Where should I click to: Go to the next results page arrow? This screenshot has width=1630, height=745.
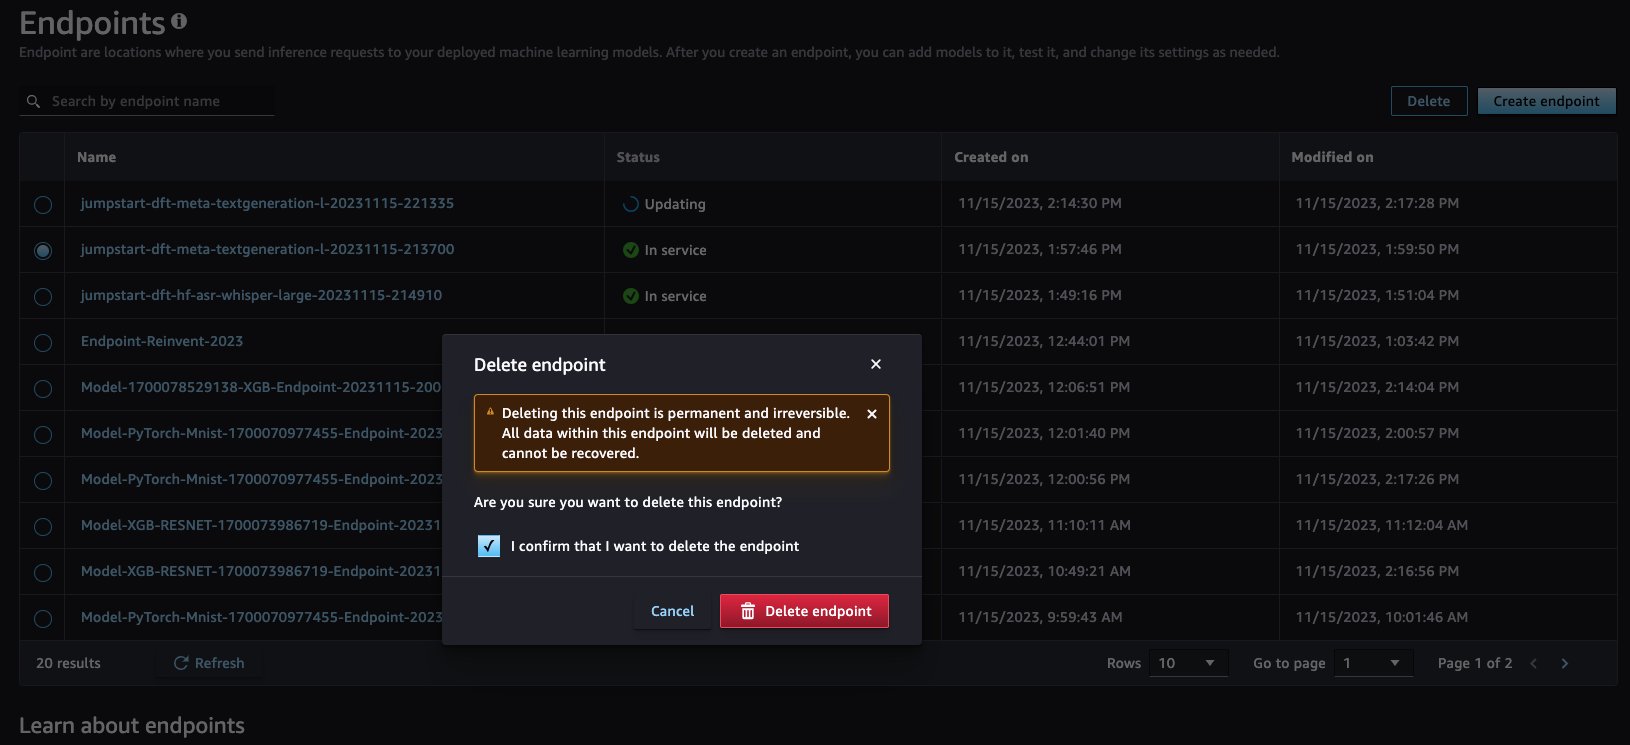coord(1565,663)
